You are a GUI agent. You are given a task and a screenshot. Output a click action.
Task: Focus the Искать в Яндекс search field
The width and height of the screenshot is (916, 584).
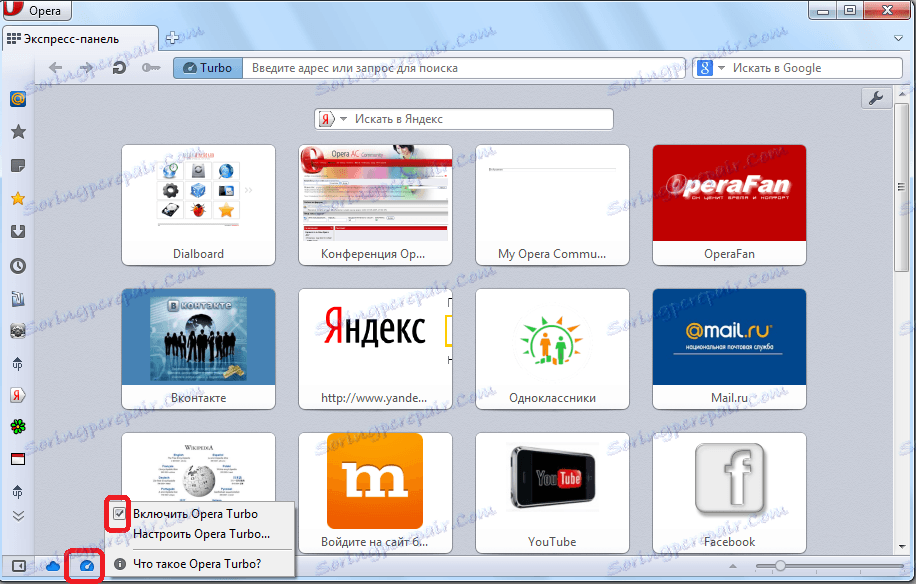[482, 119]
